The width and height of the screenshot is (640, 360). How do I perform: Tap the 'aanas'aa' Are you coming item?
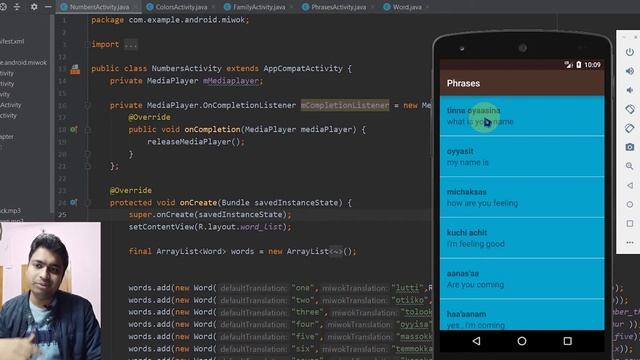pos(522,279)
